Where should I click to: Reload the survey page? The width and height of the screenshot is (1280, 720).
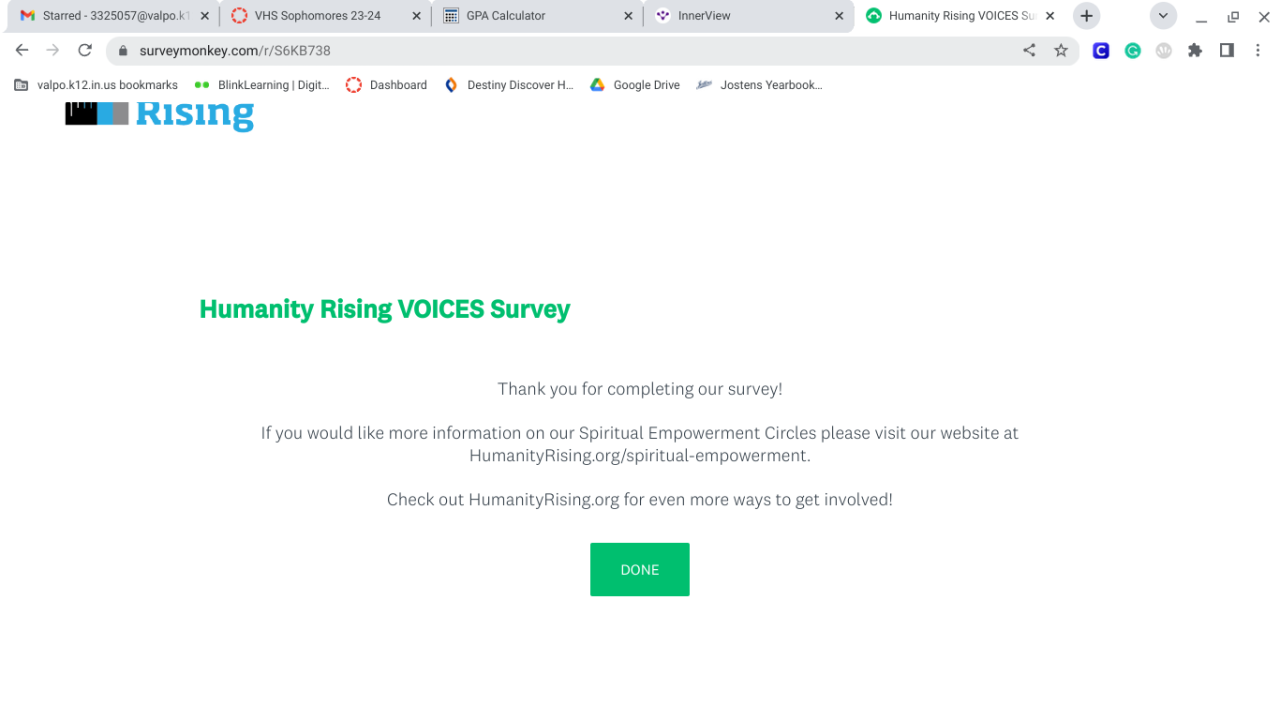85,50
